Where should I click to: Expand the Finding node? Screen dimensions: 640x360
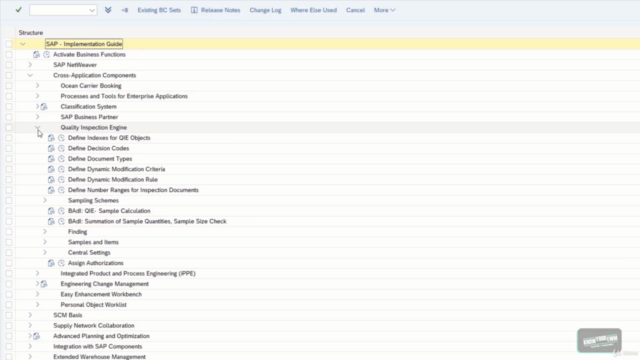click(45, 231)
